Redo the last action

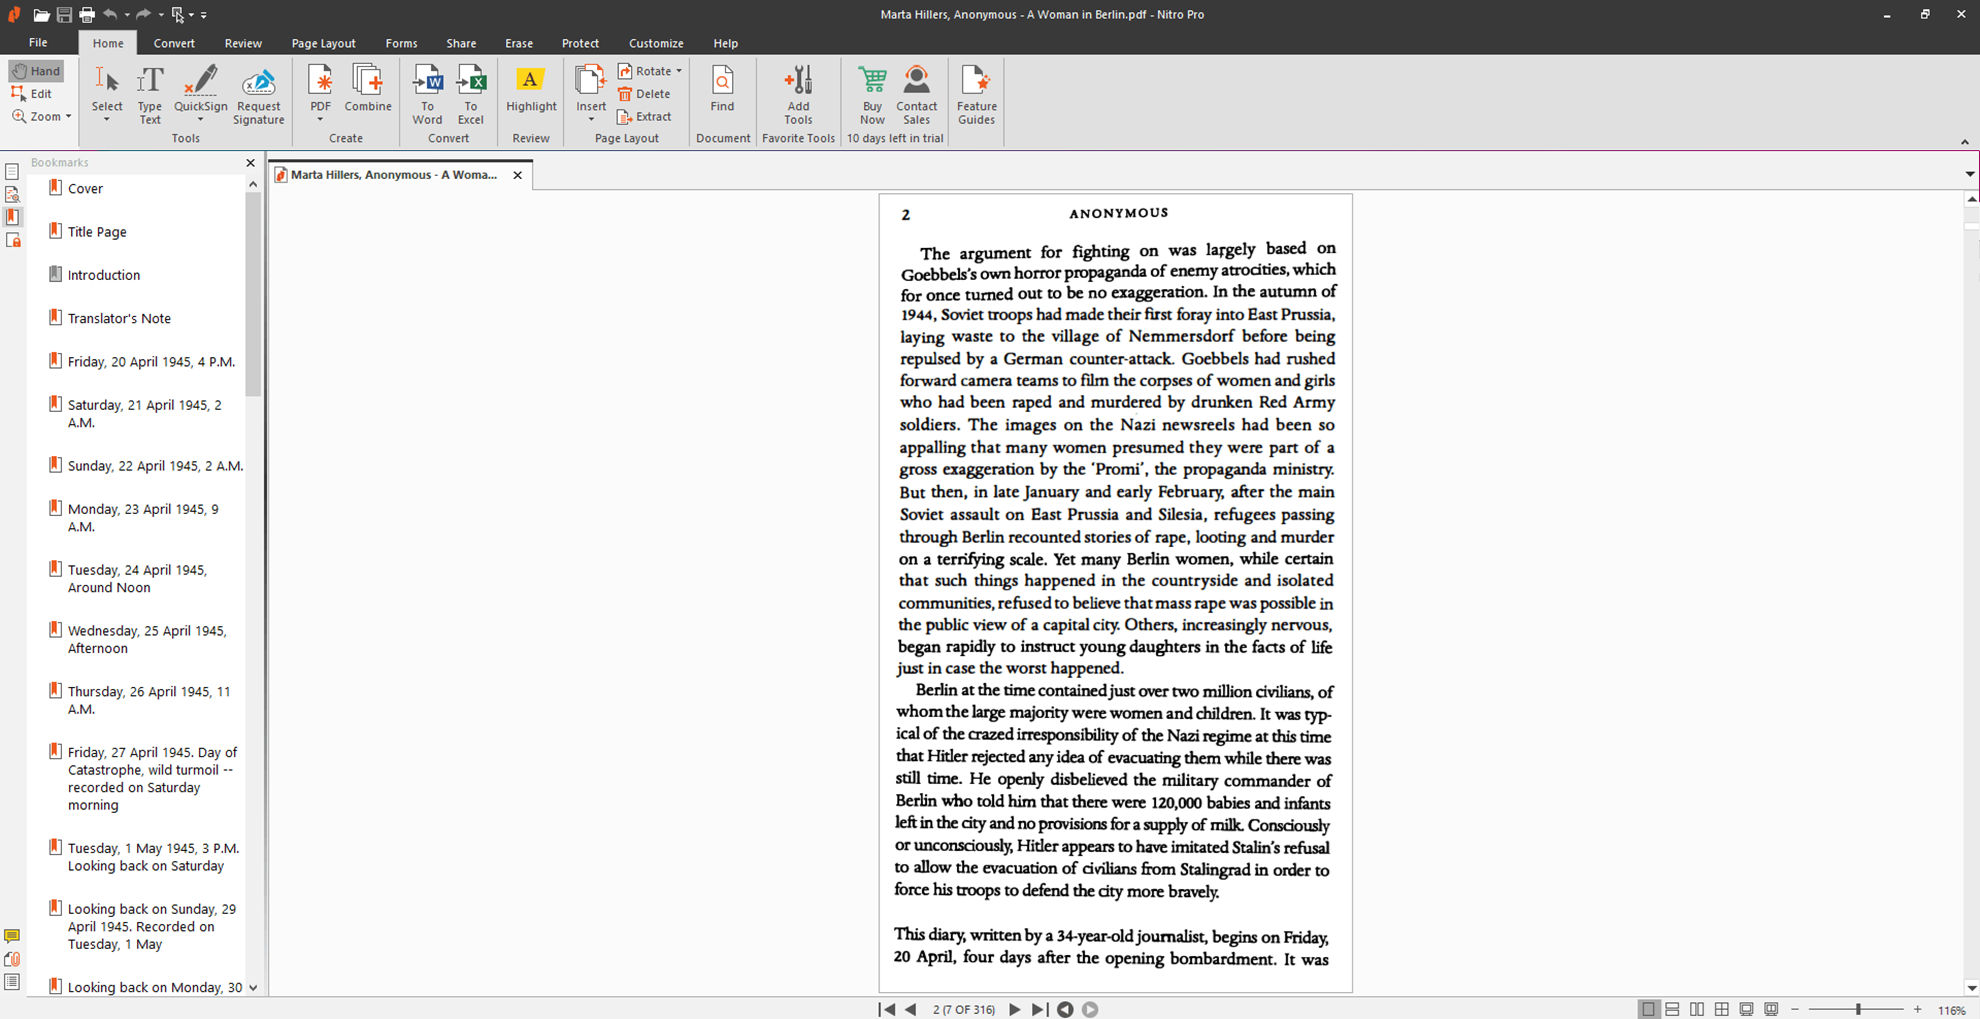pos(143,15)
